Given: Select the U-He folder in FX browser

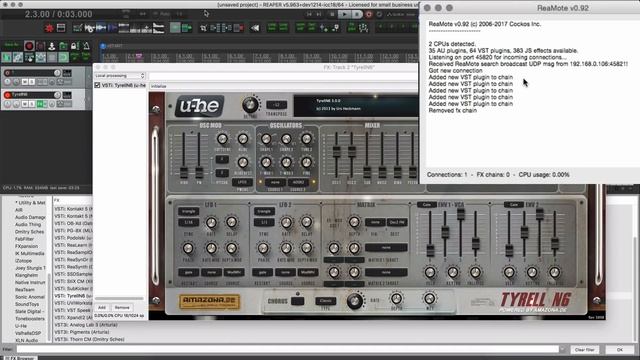Looking at the screenshot, I should click(21, 326).
